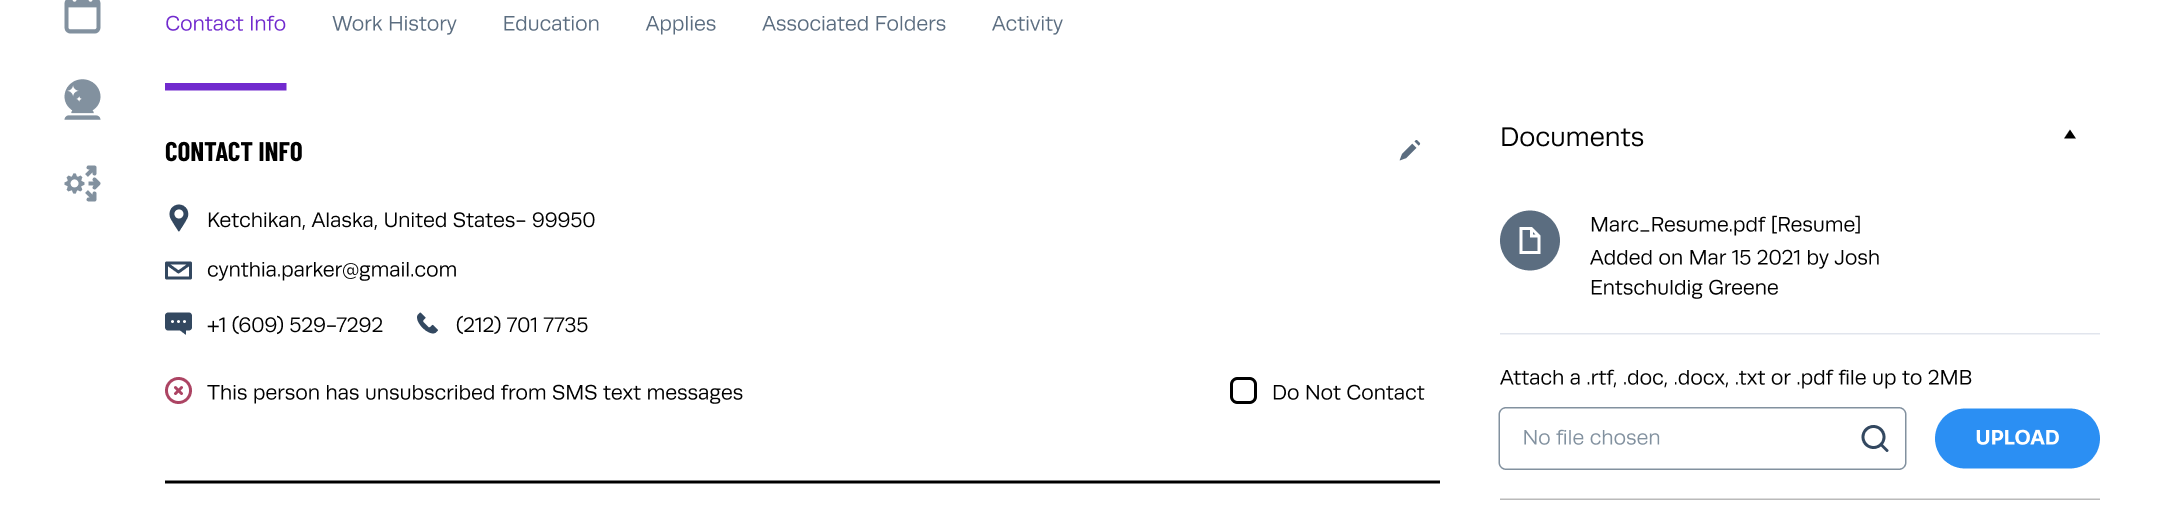Click the resume document icon
The width and height of the screenshot is (2160, 524).
point(1529,240)
